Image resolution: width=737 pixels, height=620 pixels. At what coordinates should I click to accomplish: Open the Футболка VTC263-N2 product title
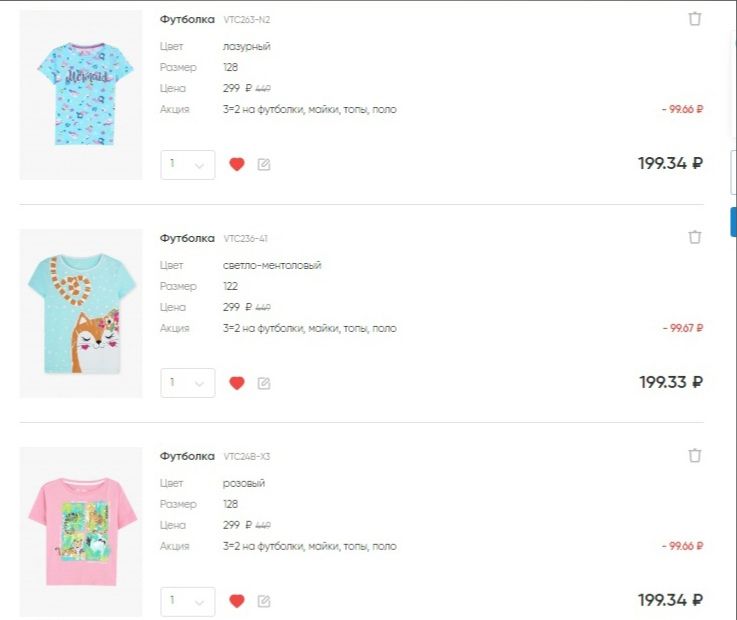[x=187, y=19]
